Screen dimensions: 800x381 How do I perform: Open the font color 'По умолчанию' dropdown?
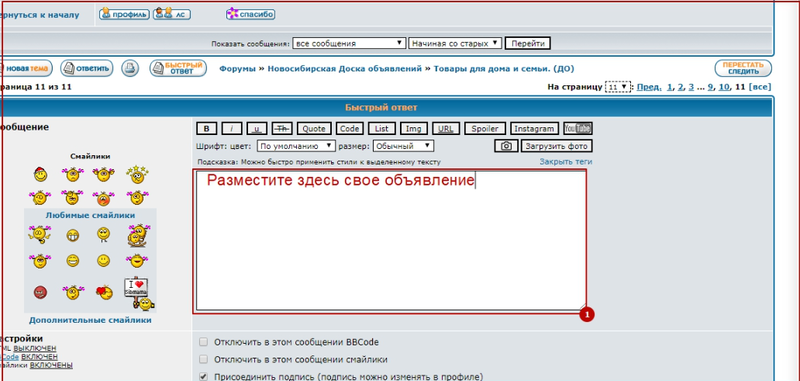296,146
